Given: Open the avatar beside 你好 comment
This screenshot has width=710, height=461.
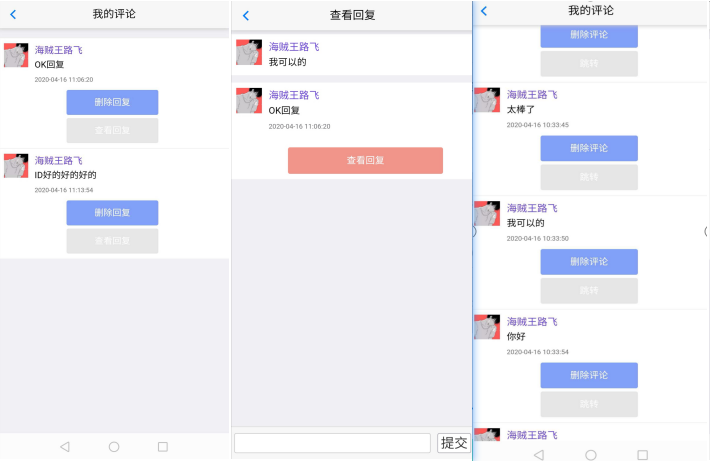Looking at the screenshot, I should (487, 327).
